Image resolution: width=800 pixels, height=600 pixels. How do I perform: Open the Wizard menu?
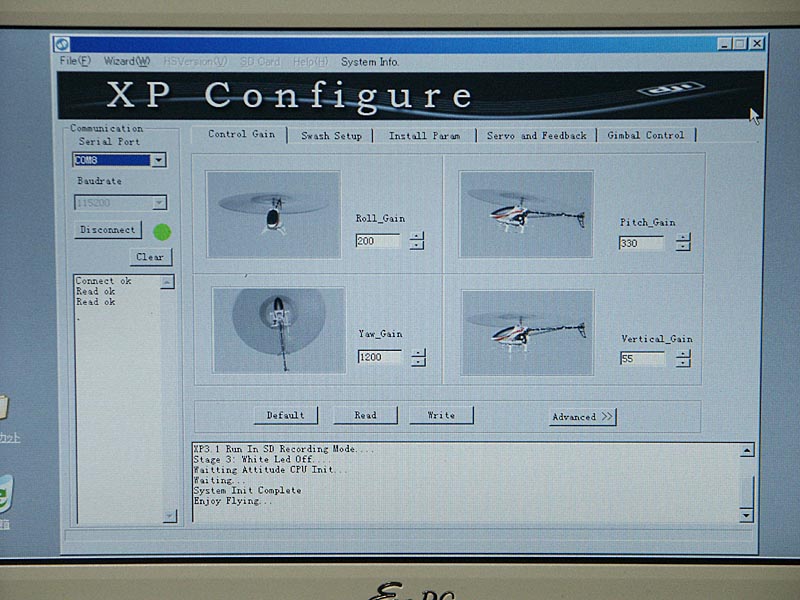(x=126, y=62)
